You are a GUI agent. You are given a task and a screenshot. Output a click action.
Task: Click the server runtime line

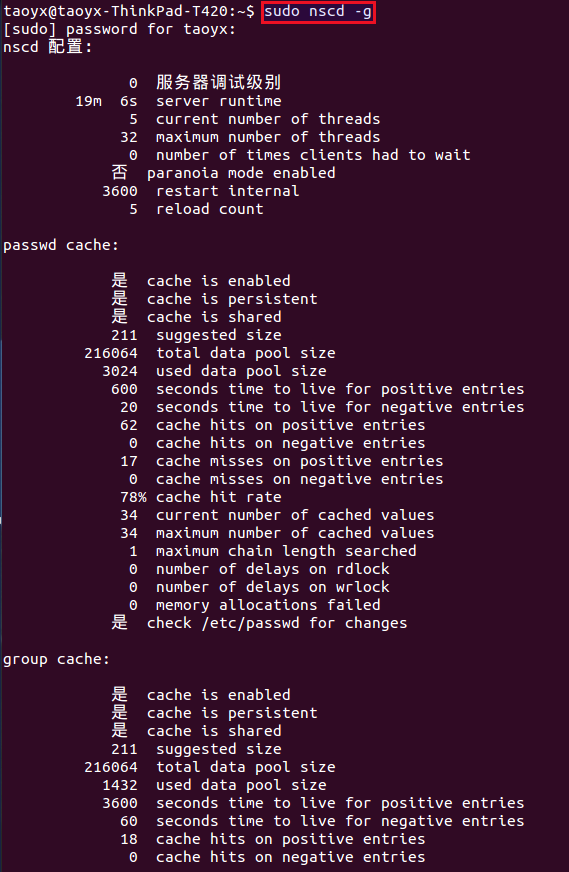click(178, 101)
